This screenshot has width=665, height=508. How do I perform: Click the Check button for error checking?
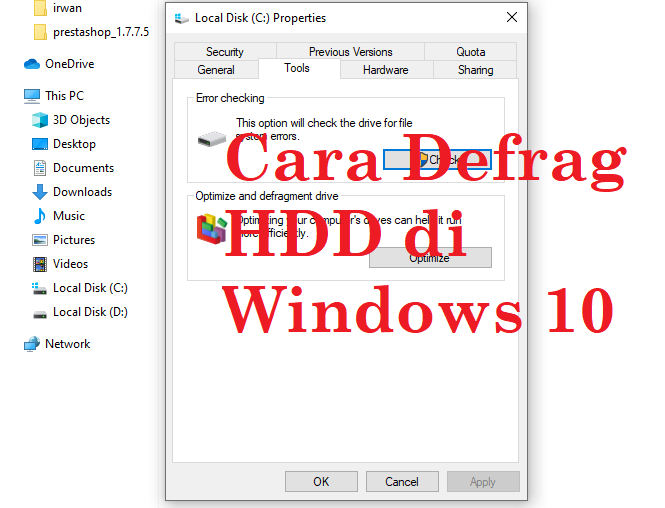(x=437, y=159)
